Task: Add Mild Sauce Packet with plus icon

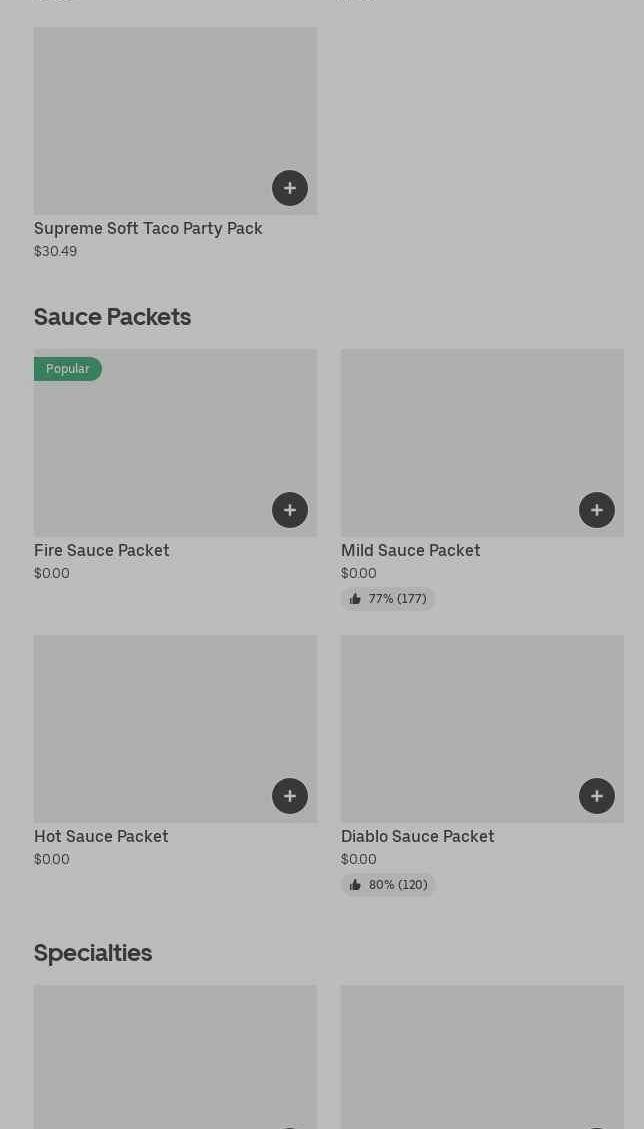Action: click(597, 510)
